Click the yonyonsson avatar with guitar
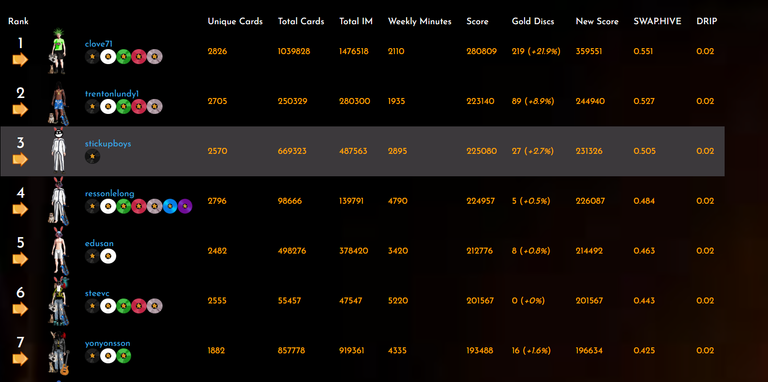The image size is (768, 382). point(58,353)
